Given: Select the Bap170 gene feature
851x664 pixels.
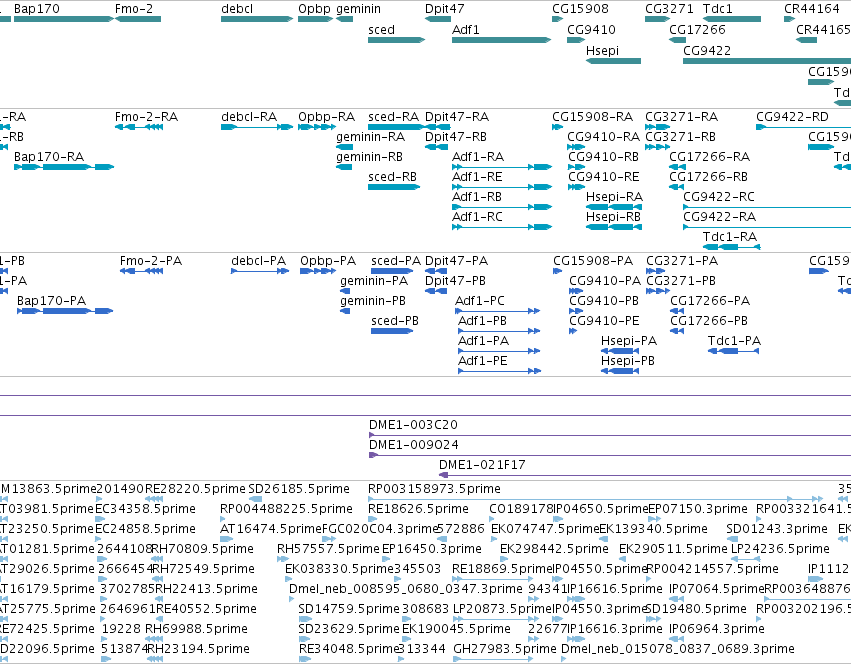Looking at the screenshot, I should [x=64, y=19].
